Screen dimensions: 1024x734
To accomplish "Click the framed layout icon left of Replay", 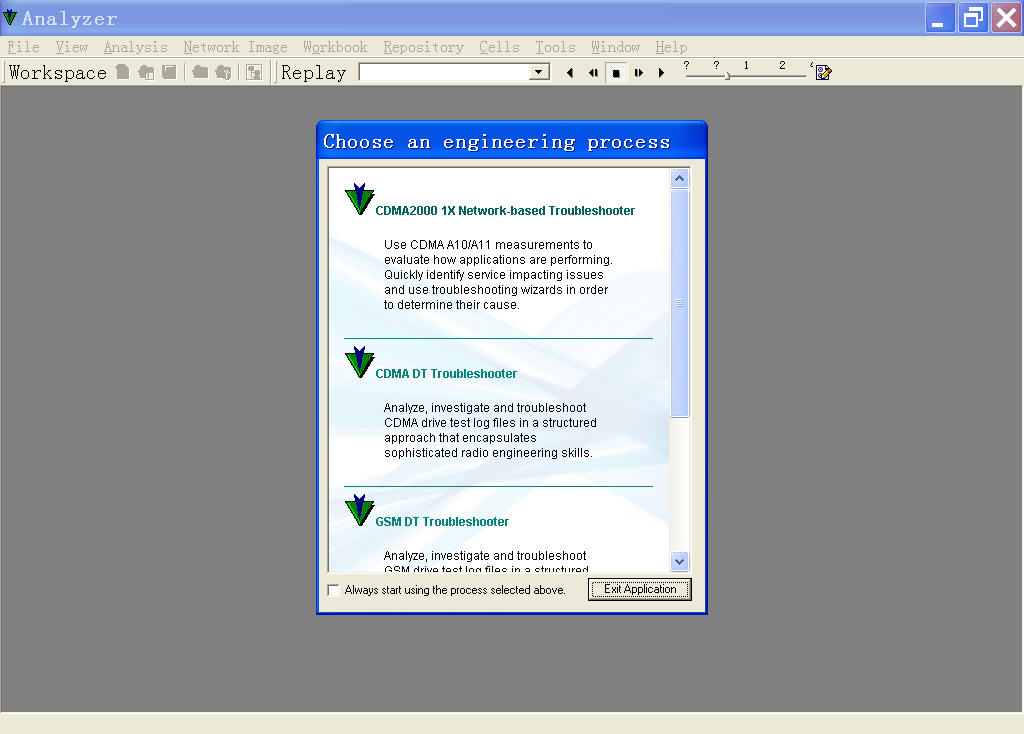I will 254,72.
